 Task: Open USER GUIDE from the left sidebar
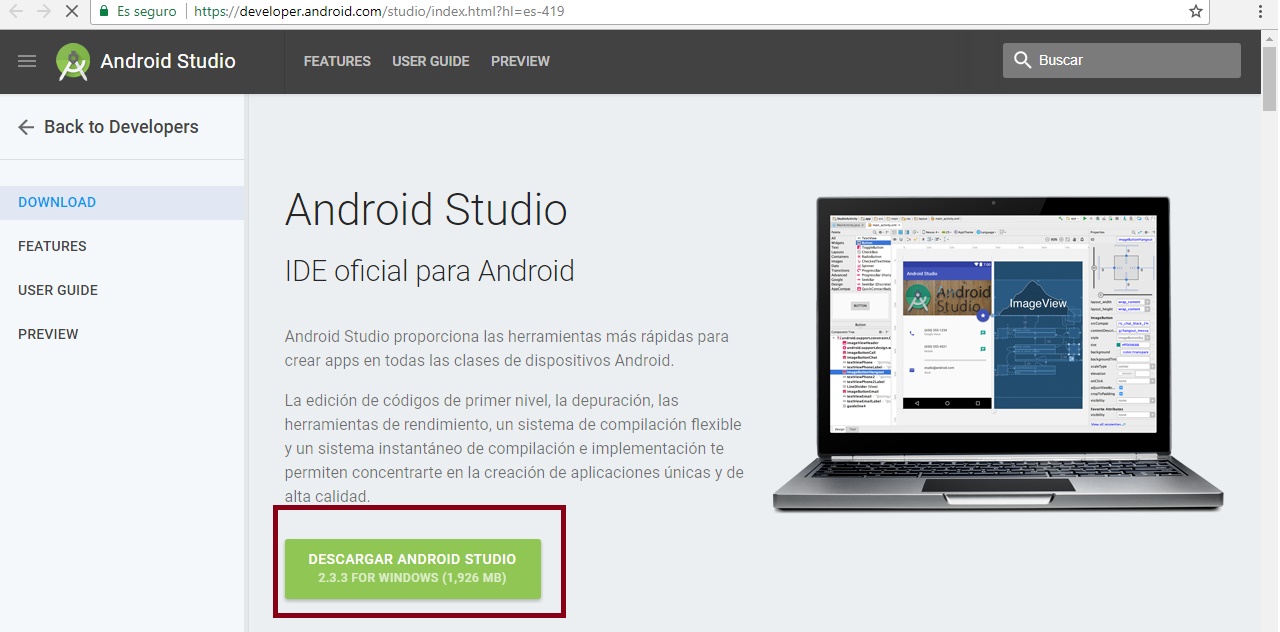(x=57, y=290)
